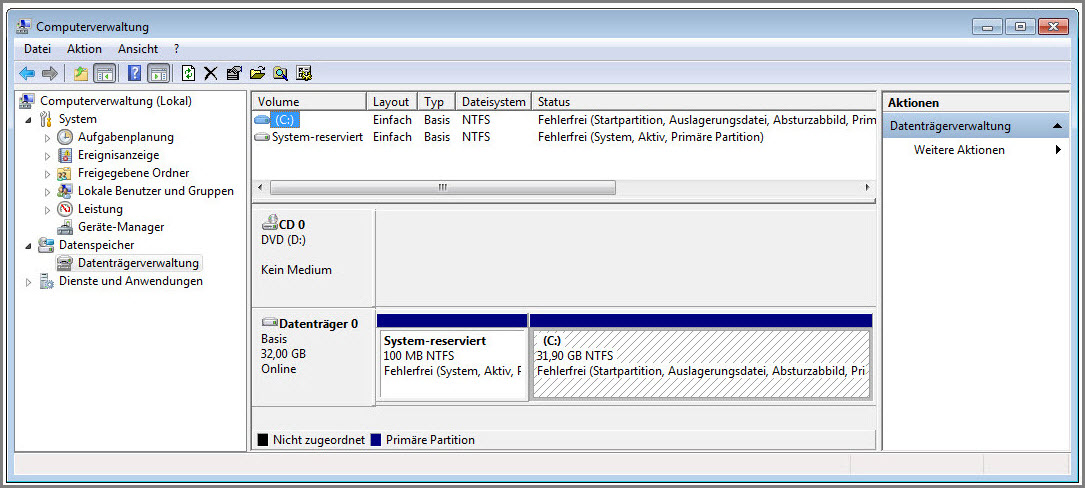This screenshot has height=488, width=1085.
Task: Click the black X delete icon
Action: click(x=210, y=73)
